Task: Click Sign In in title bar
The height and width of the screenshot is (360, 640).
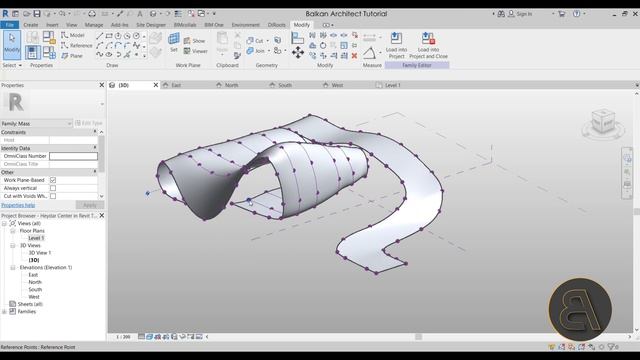Action: click(524, 14)
